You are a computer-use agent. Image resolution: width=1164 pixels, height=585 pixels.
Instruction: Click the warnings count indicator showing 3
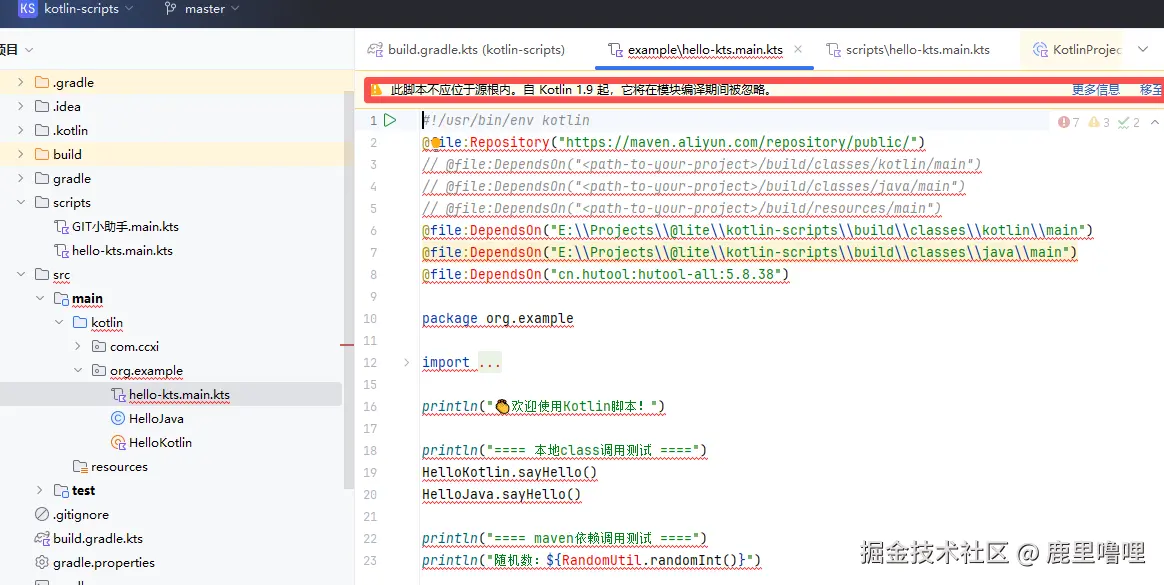1099,122
